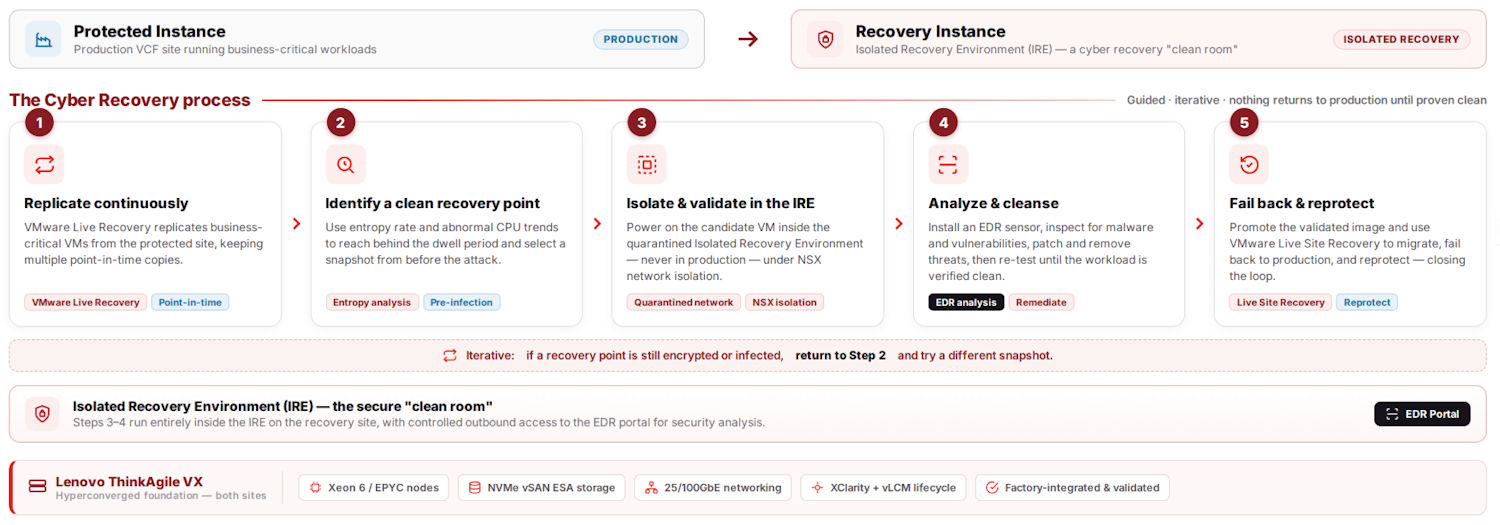
Task: Click the shield icon in the IRE clean room banner
Action: (42, 414)
